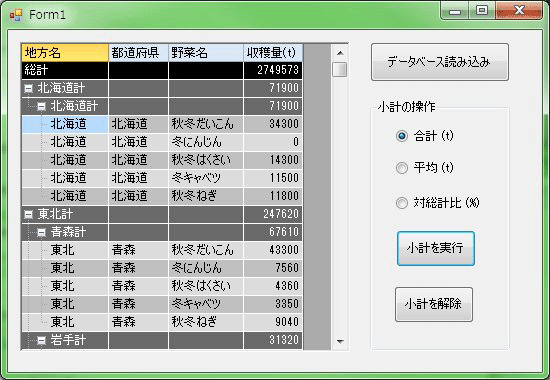Maximize the Form1 window
Image resolution: width=550 pixels, height=380 pixels.
click(482, 11)
